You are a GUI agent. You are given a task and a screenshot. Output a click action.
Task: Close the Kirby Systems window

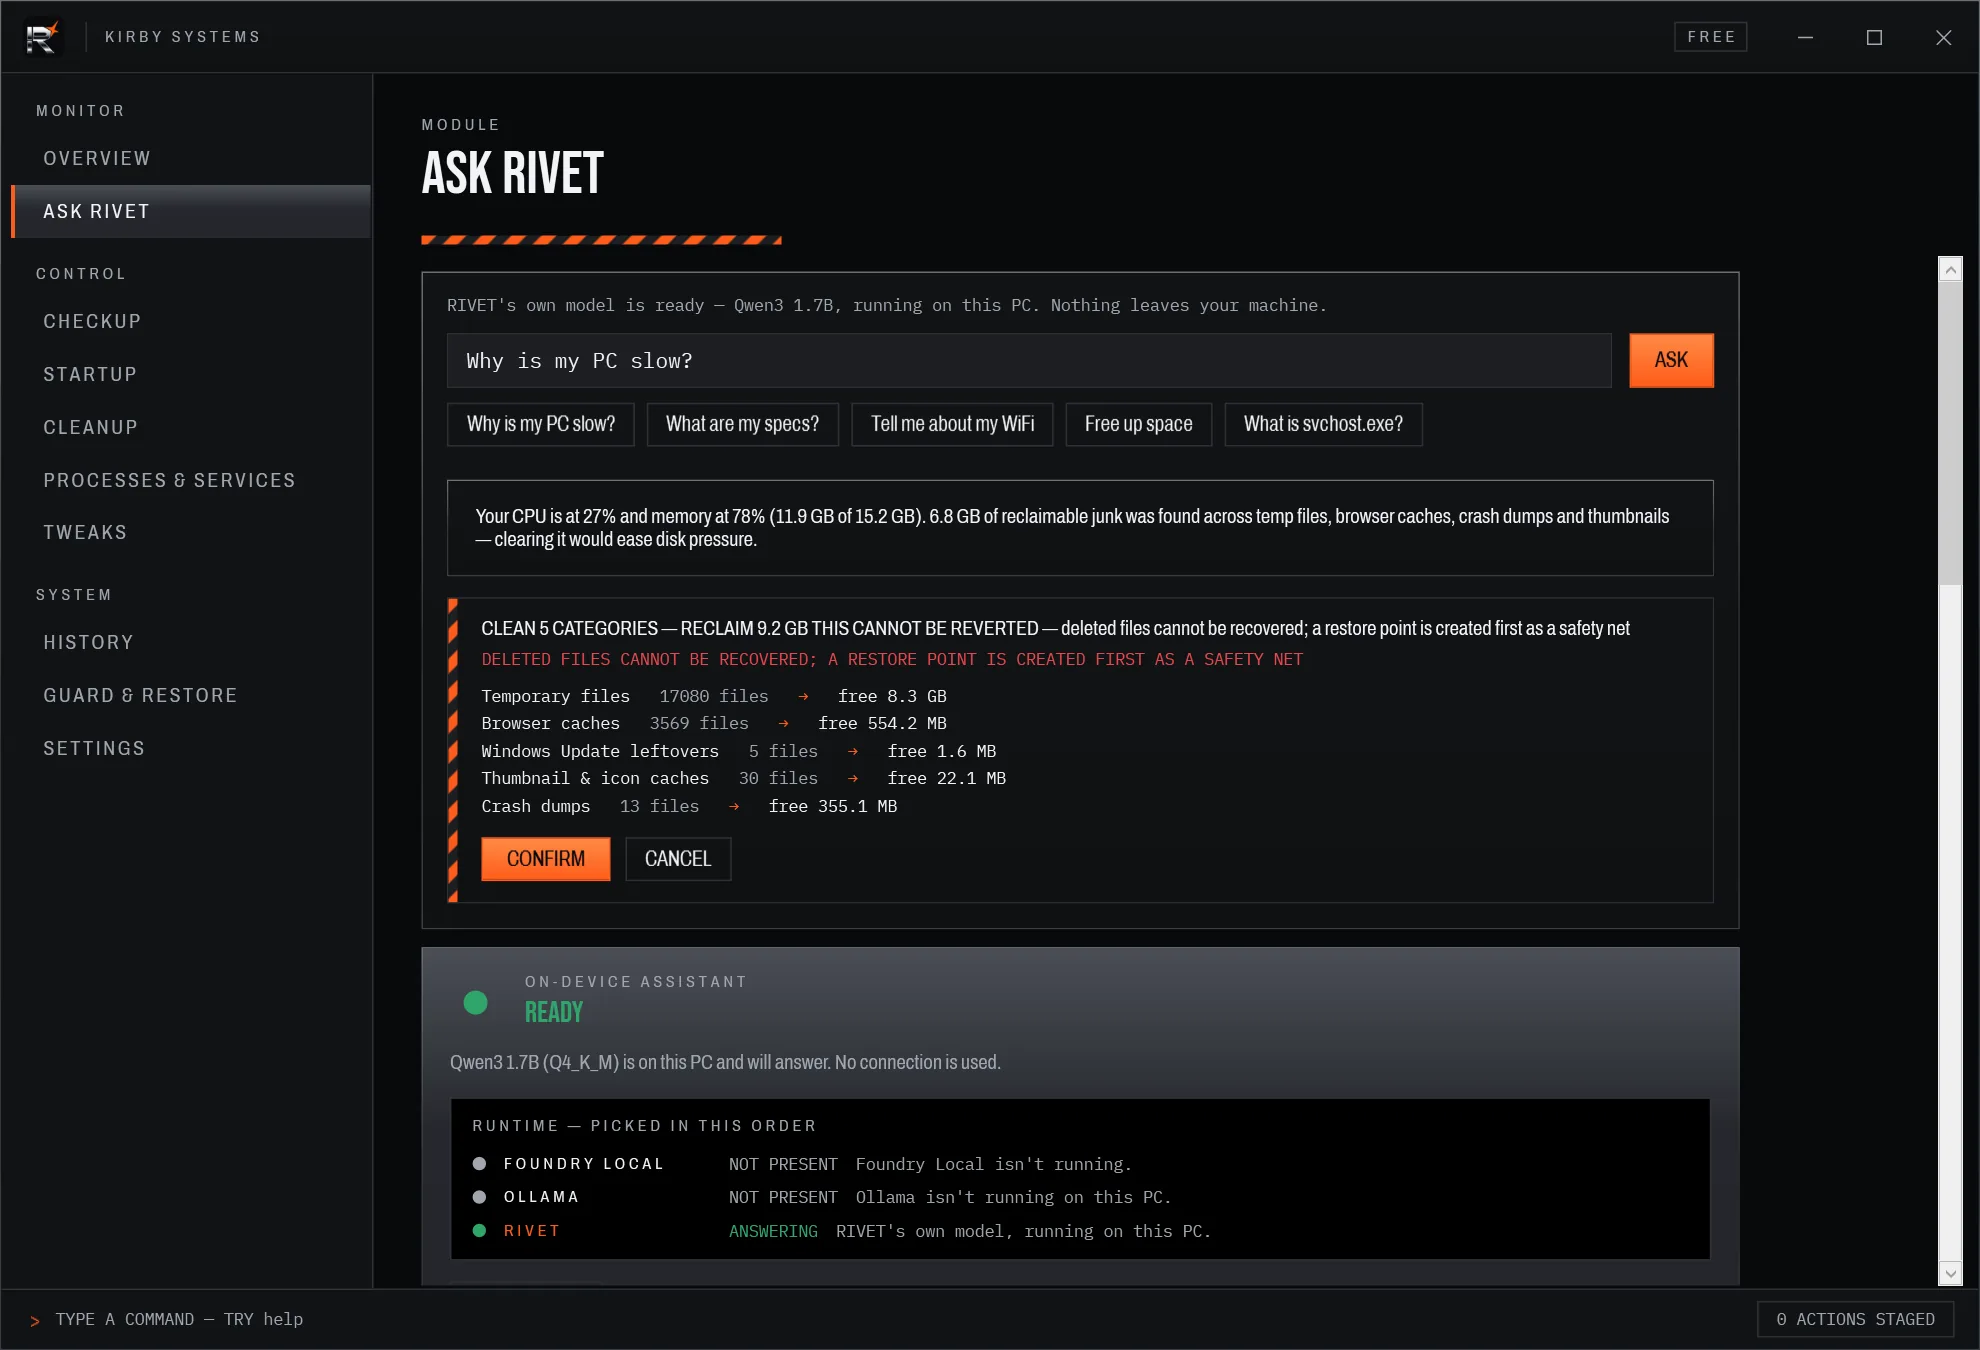(x=1943, y=37)
